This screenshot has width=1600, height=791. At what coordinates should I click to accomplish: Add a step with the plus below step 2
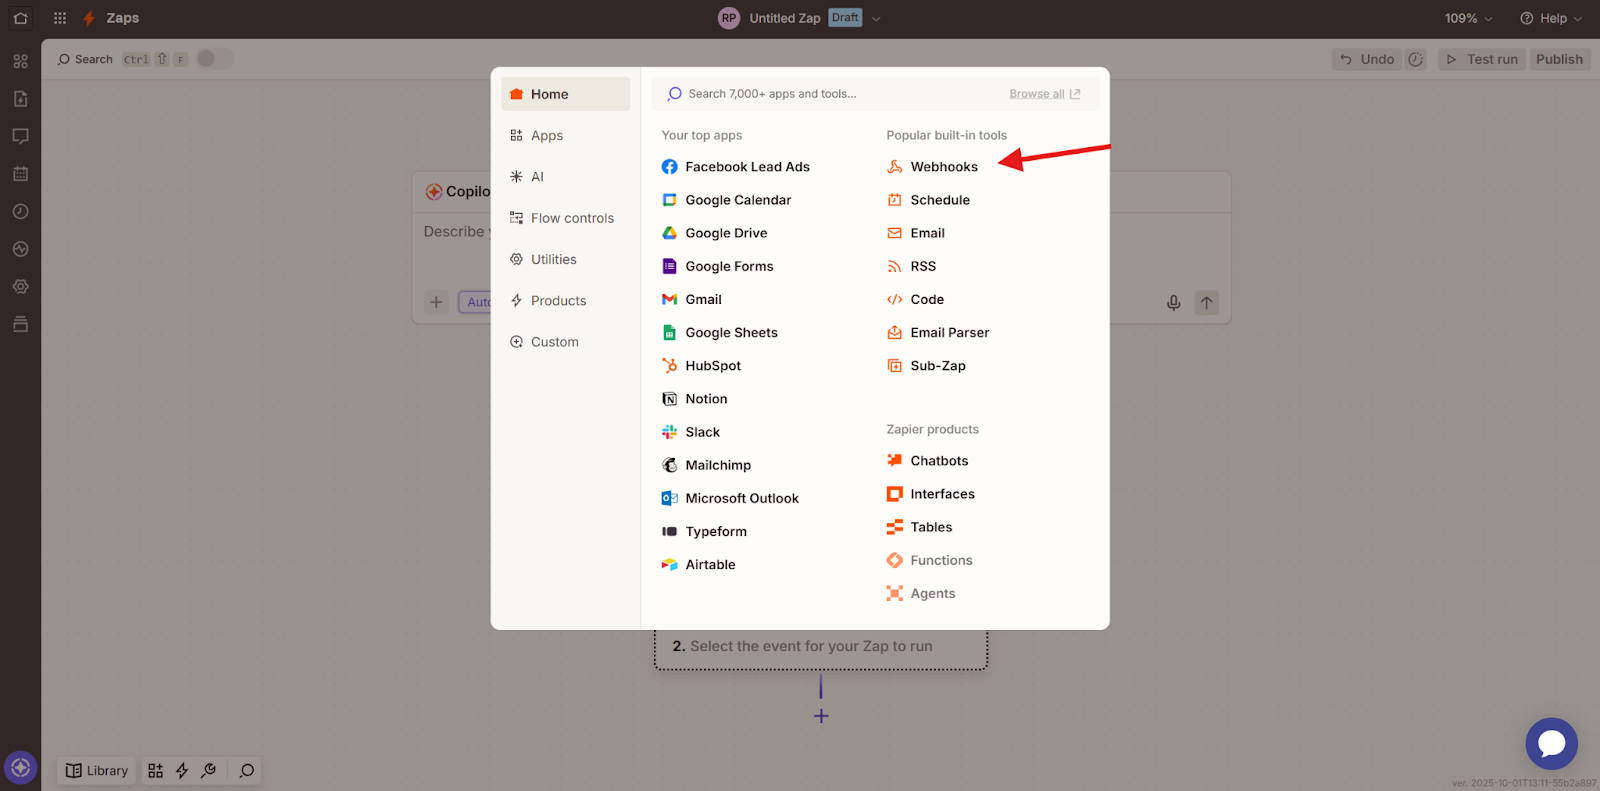(x=821, y=716)
